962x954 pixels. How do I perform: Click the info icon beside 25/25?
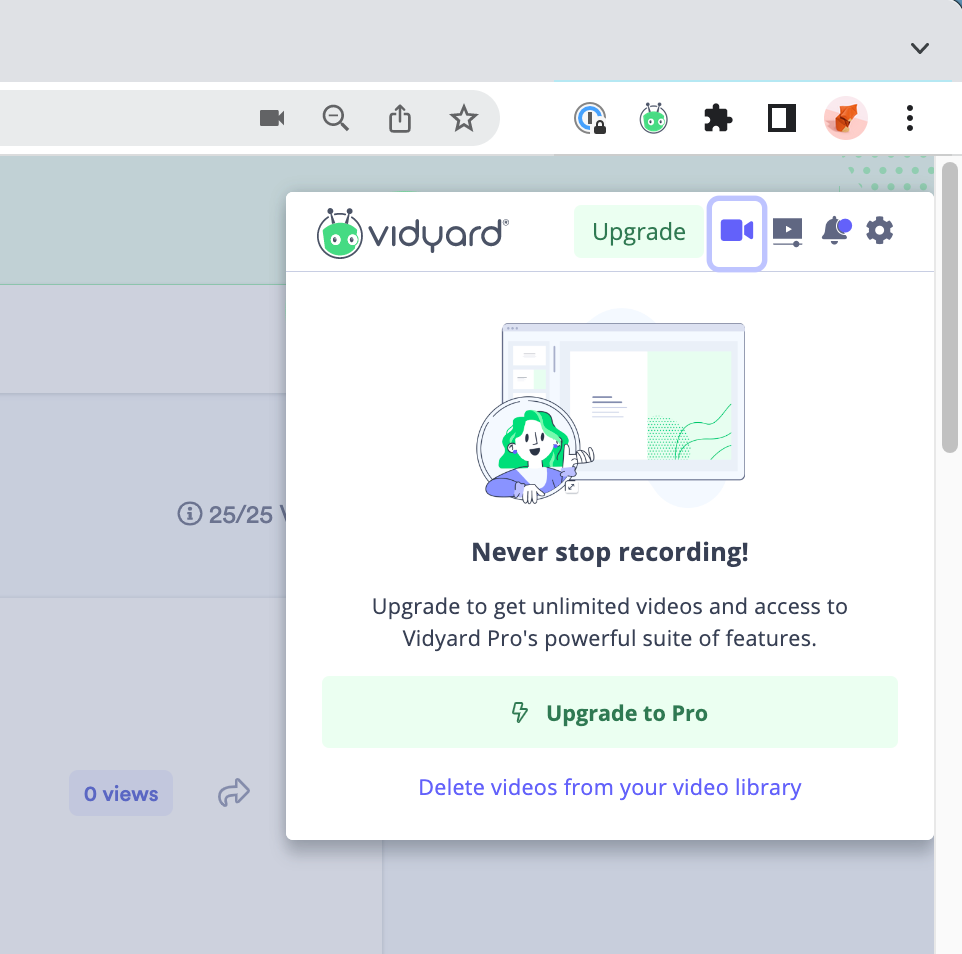point(190,514)
